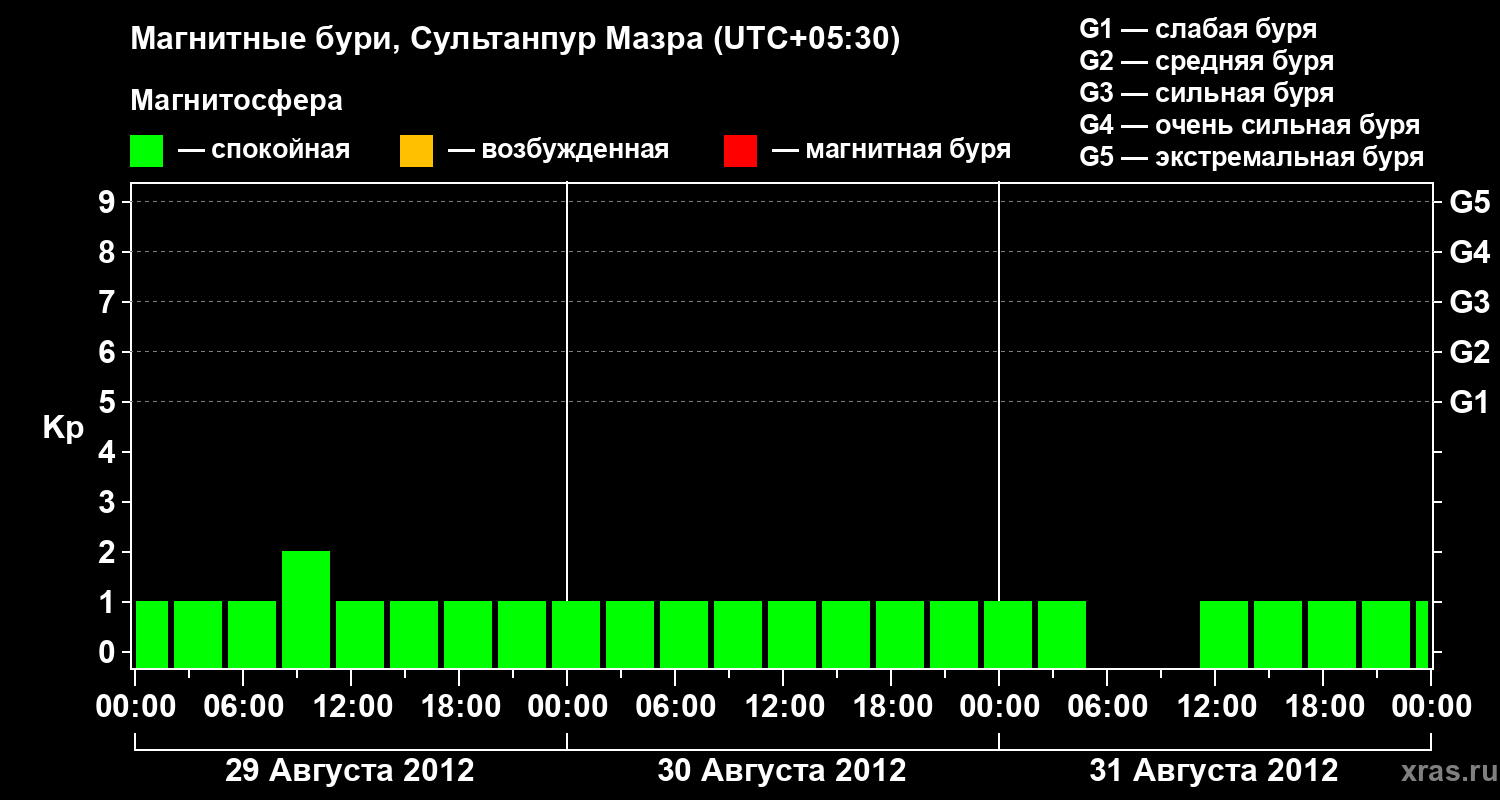This screenshot has width=1500, height=800.
Task: Click the '— магнитная буря' legend label
Action: [x=892, y=150]
